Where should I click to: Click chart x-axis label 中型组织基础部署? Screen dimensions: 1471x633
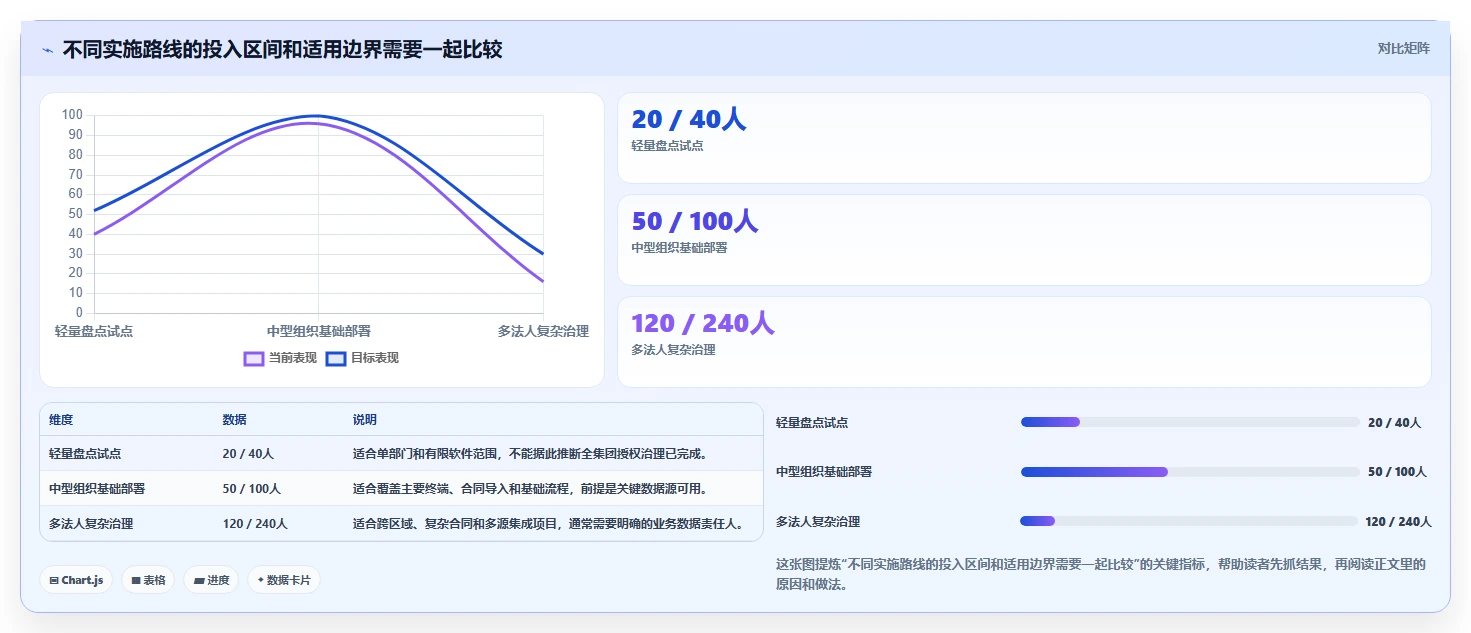(x=318, y=331)
